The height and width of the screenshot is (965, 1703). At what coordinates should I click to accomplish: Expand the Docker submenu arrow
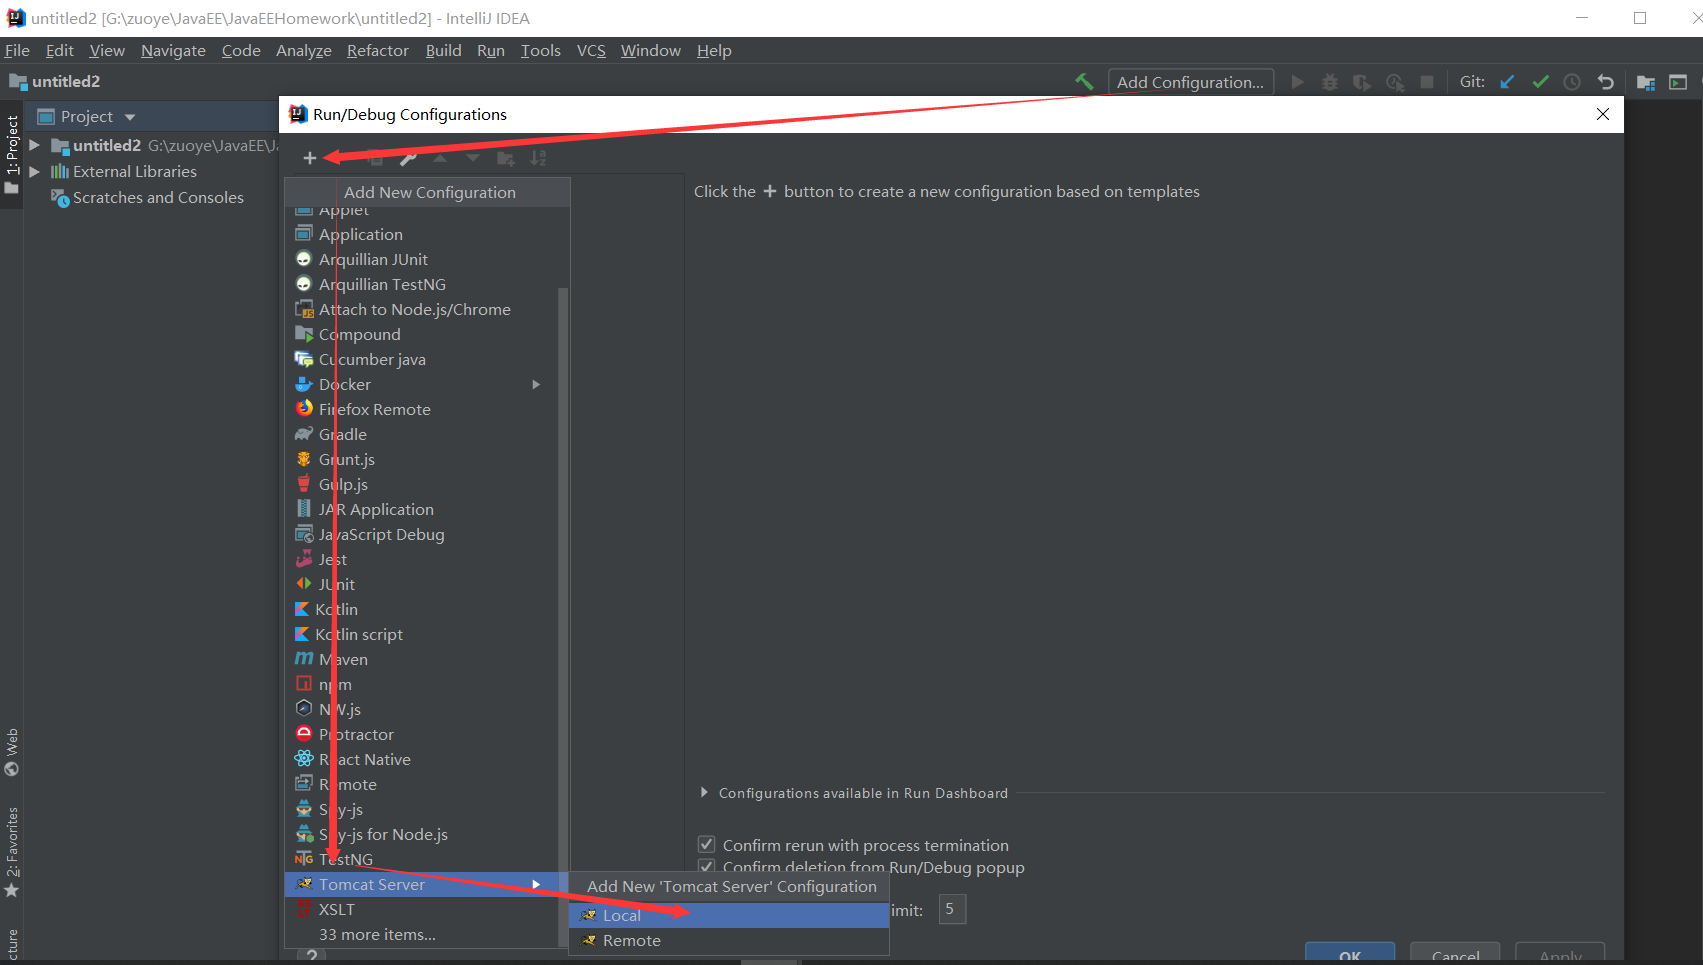pos(536,384)
